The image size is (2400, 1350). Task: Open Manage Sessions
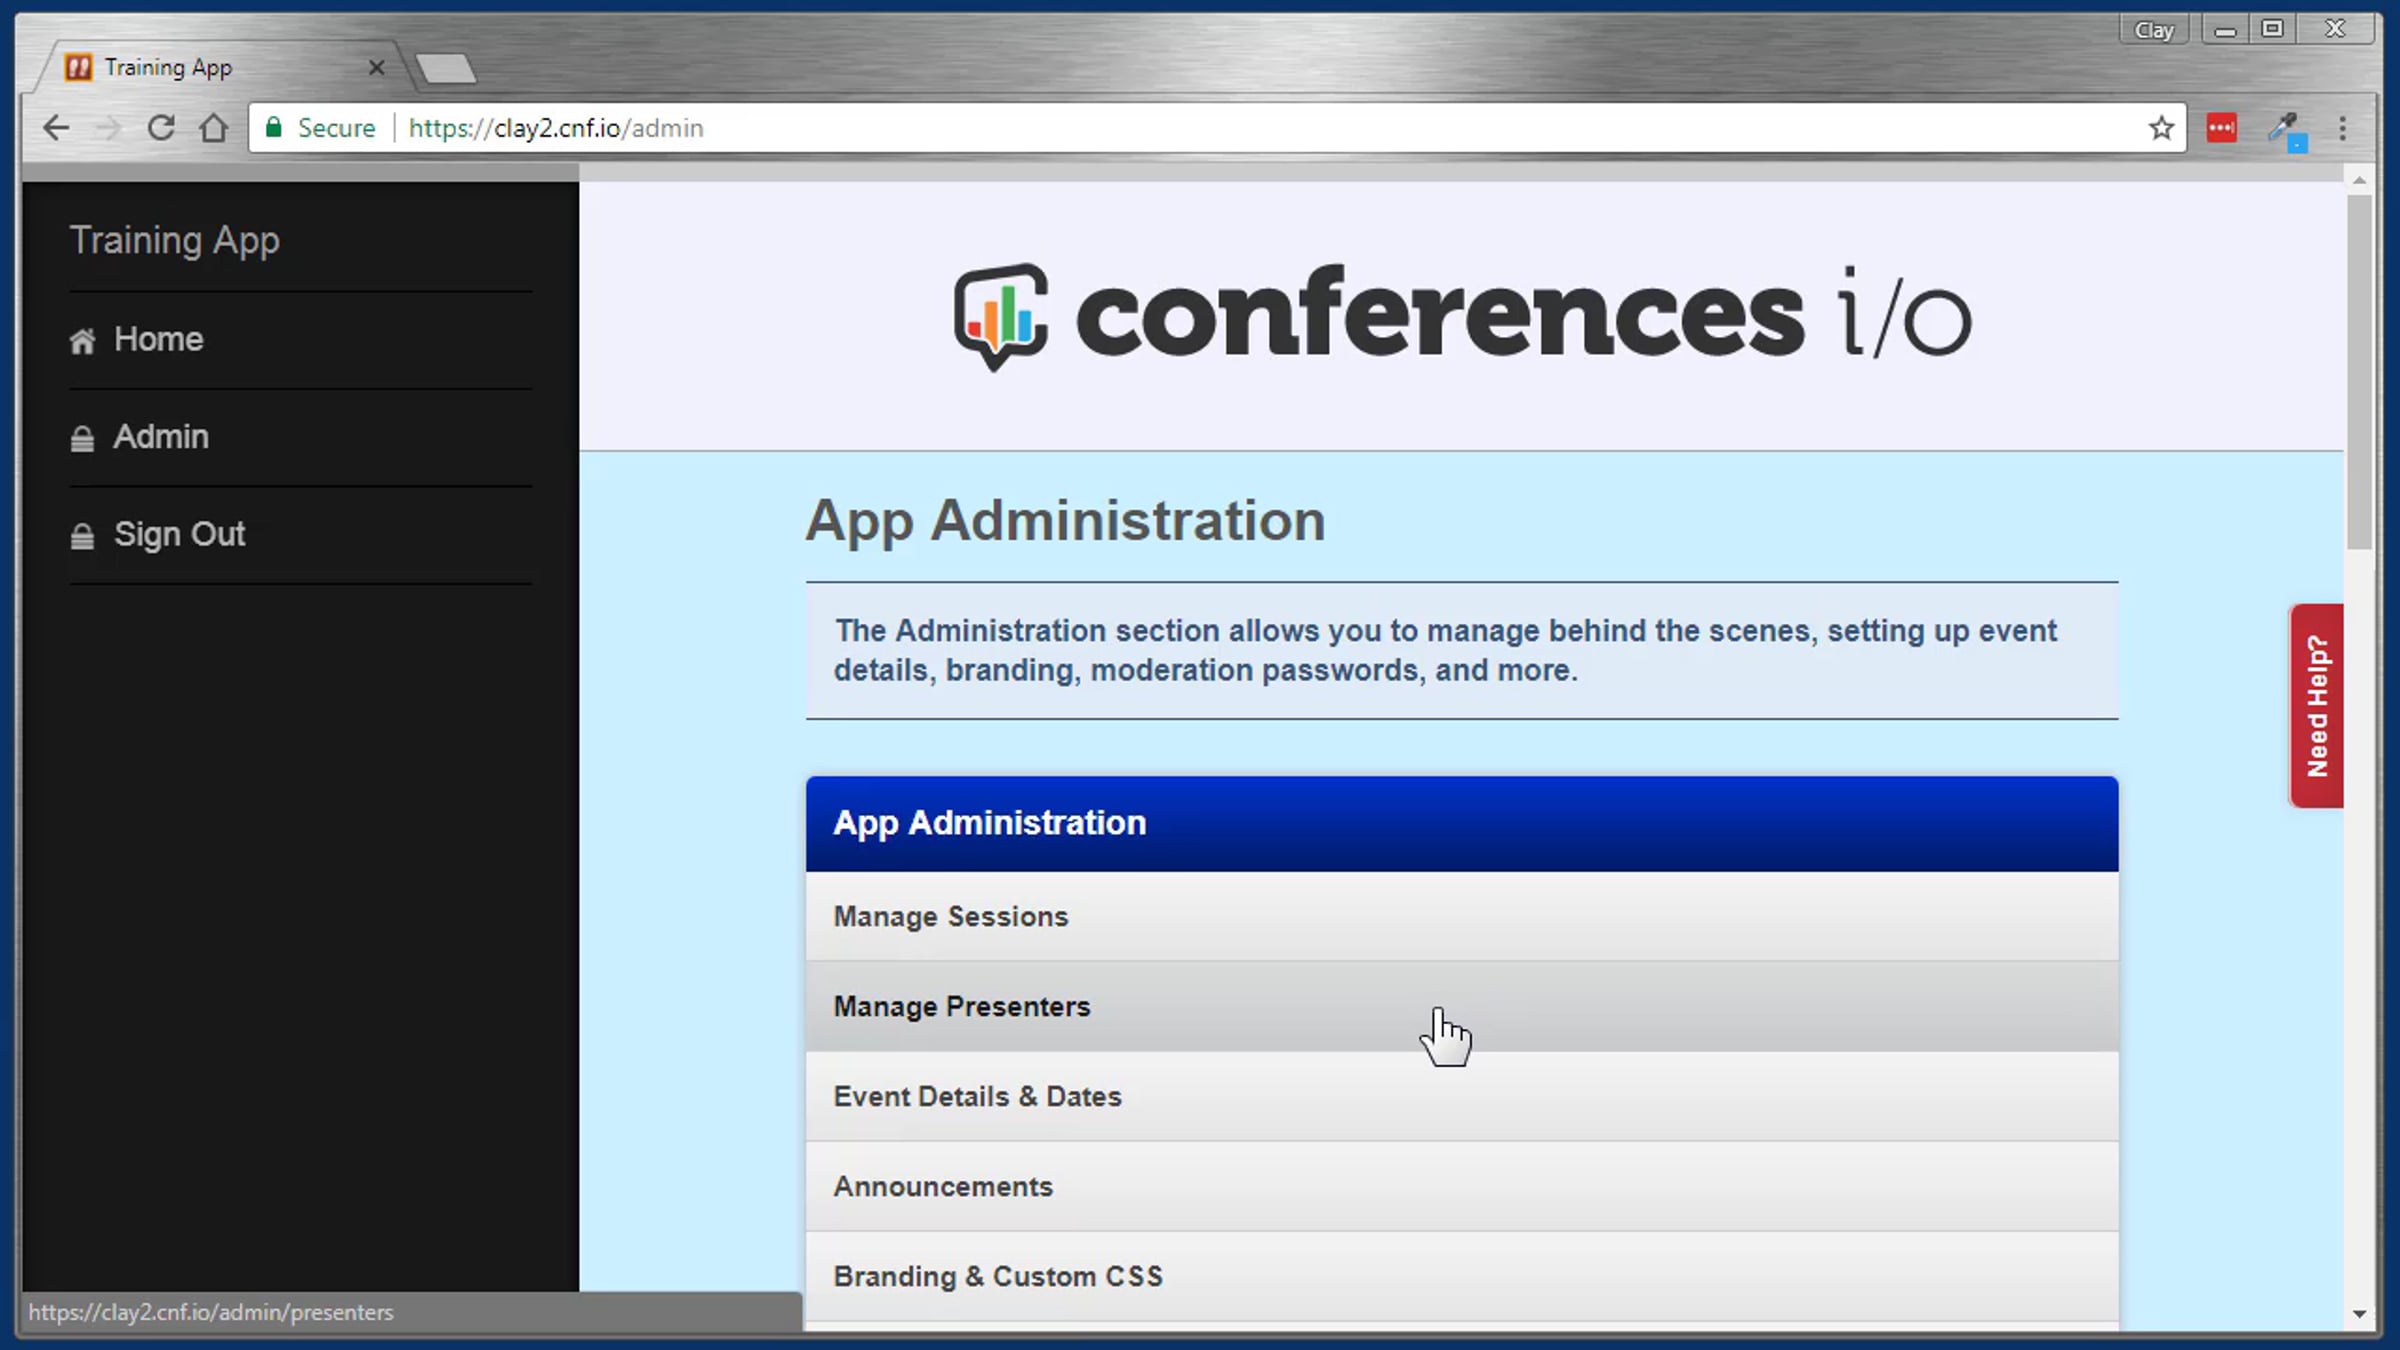(1462, 916)
